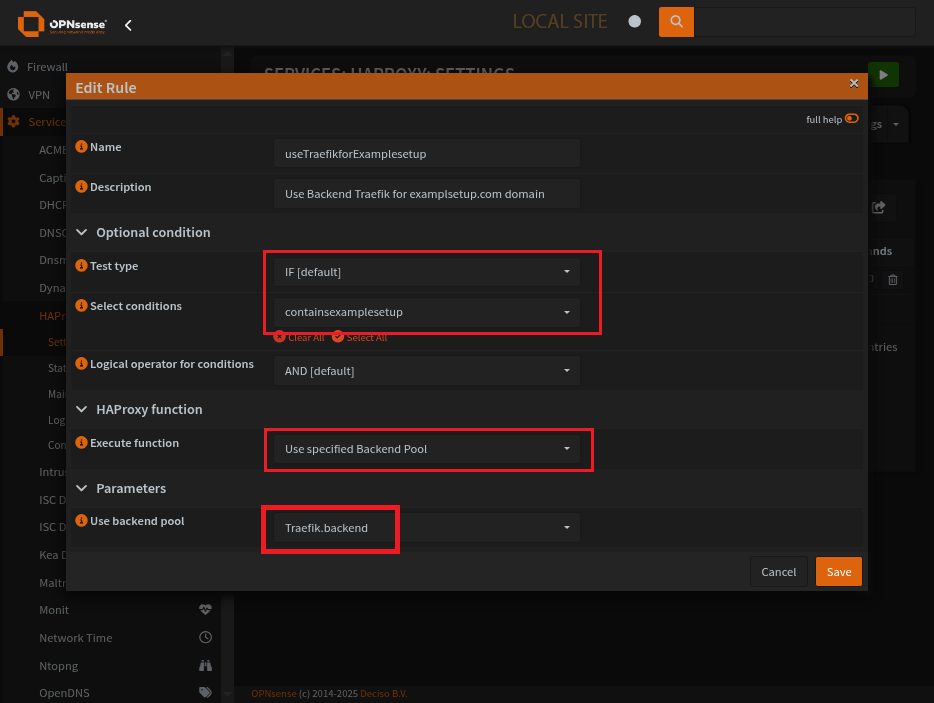Collapse the Optional condition section
The image size is (934, 703).
tap(82, 232)
